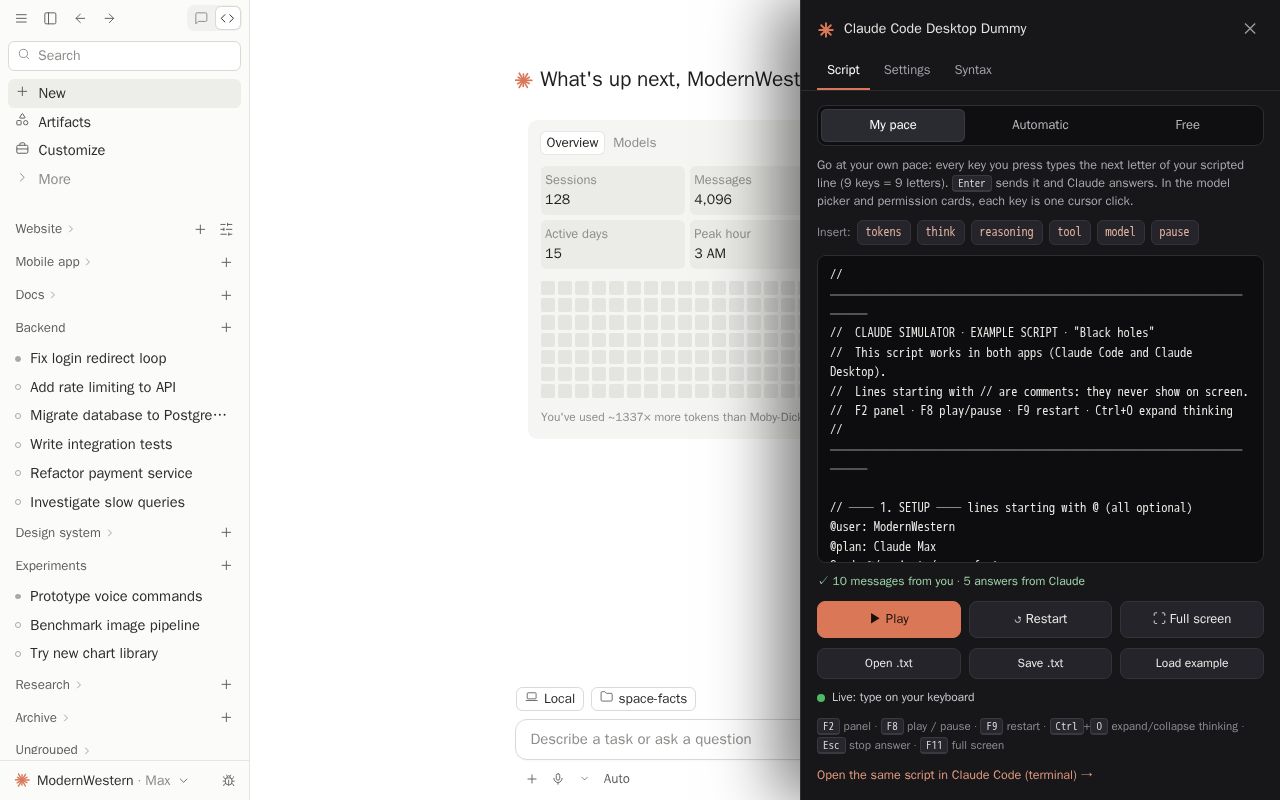The width and height of the screenshot is (1280, 800).
Task: Select the Overview tab
Action: coord(572,143)
